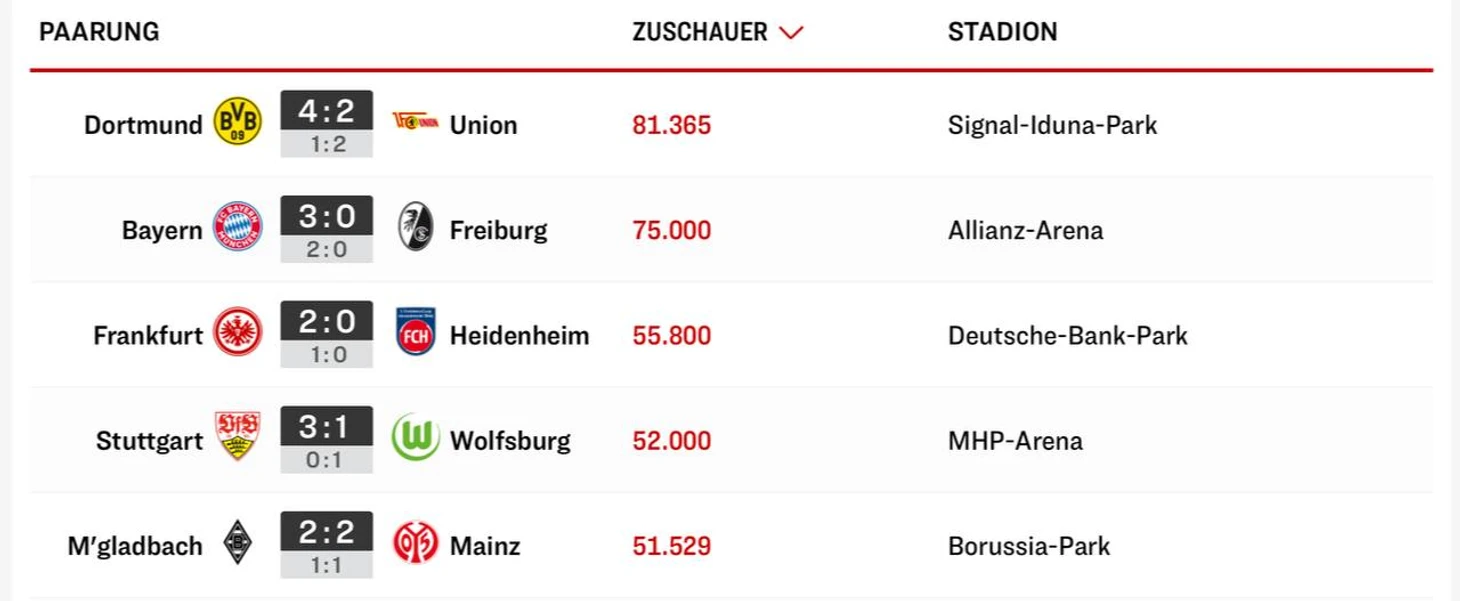The height and width of the screenshot is (601, 1460).
Task: Click the VfL Wolfsburg green logo
Action: tap(415, 439)
